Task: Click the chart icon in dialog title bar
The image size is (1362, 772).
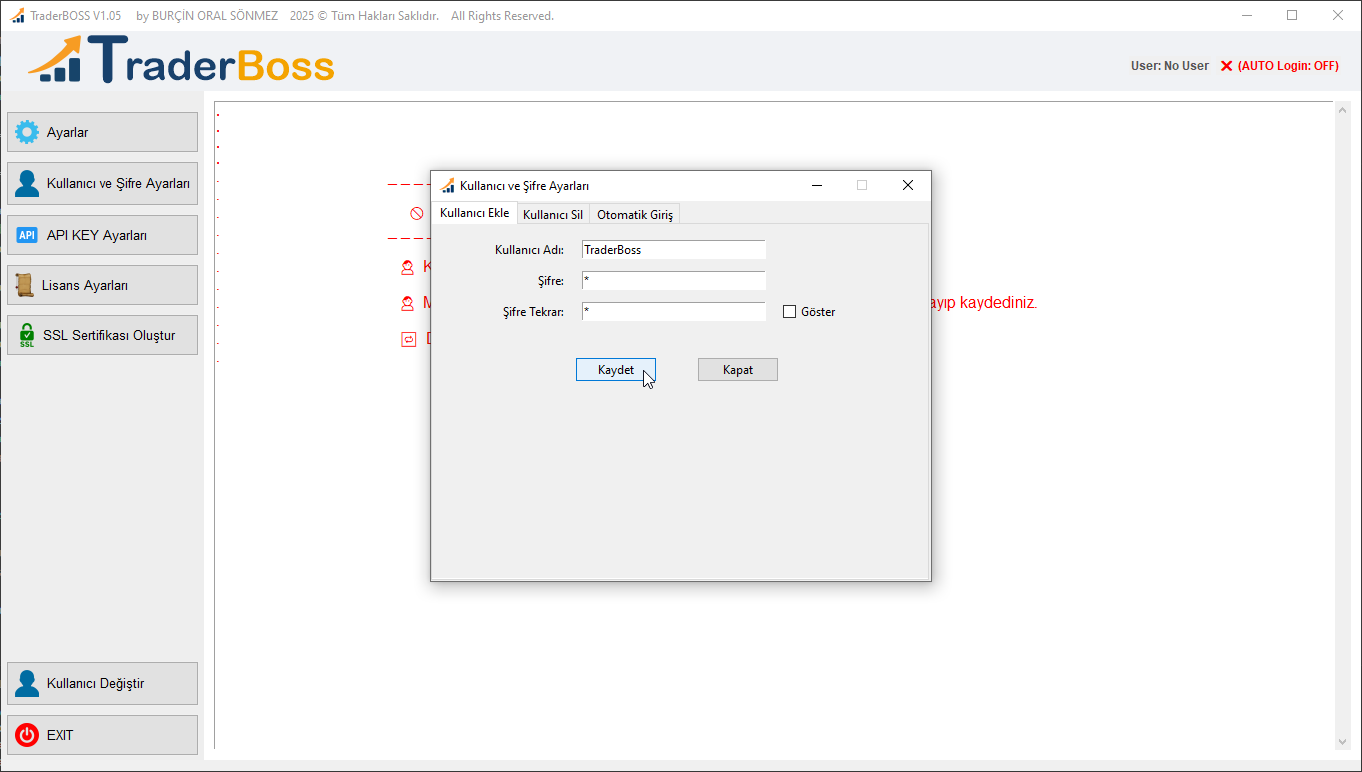Action: pos(447,185)
